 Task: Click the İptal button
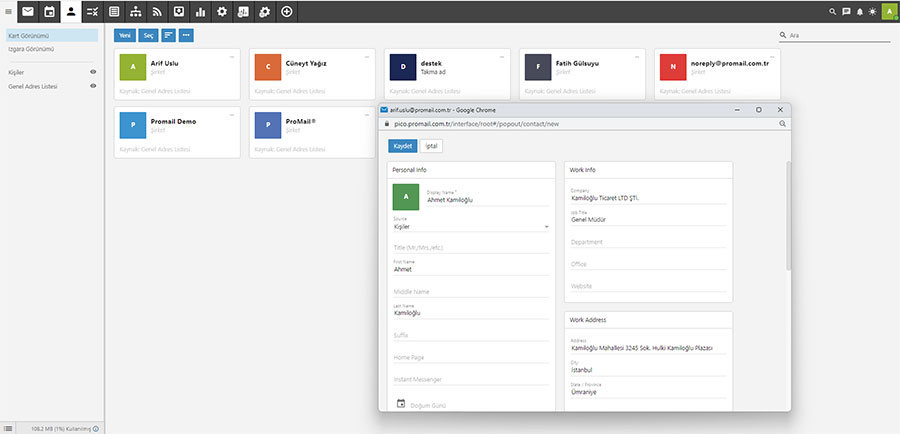point(431,146)
